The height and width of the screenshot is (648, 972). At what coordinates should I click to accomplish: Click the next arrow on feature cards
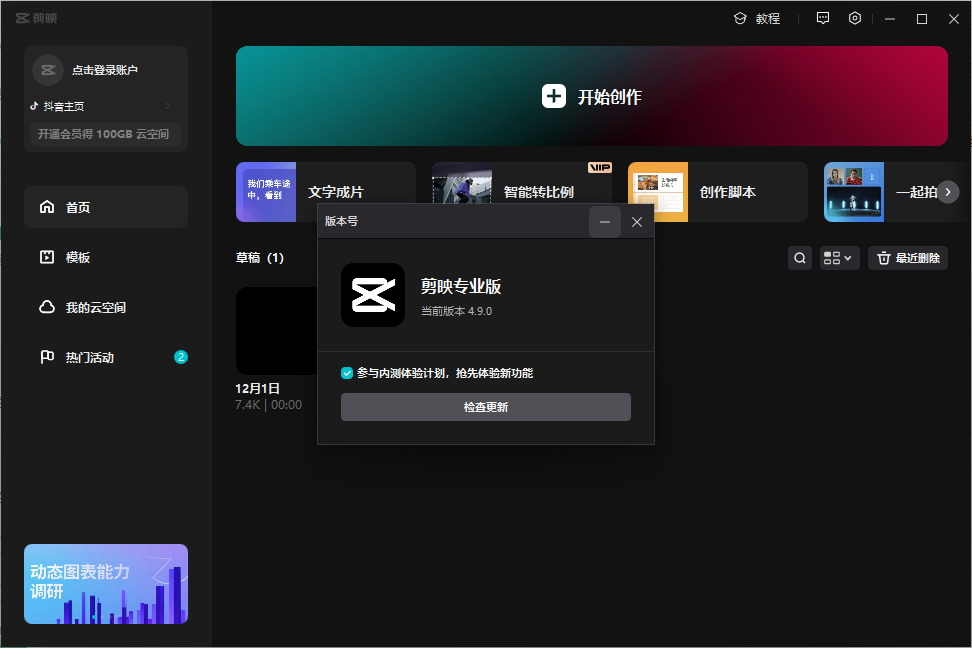click(948, 192)
